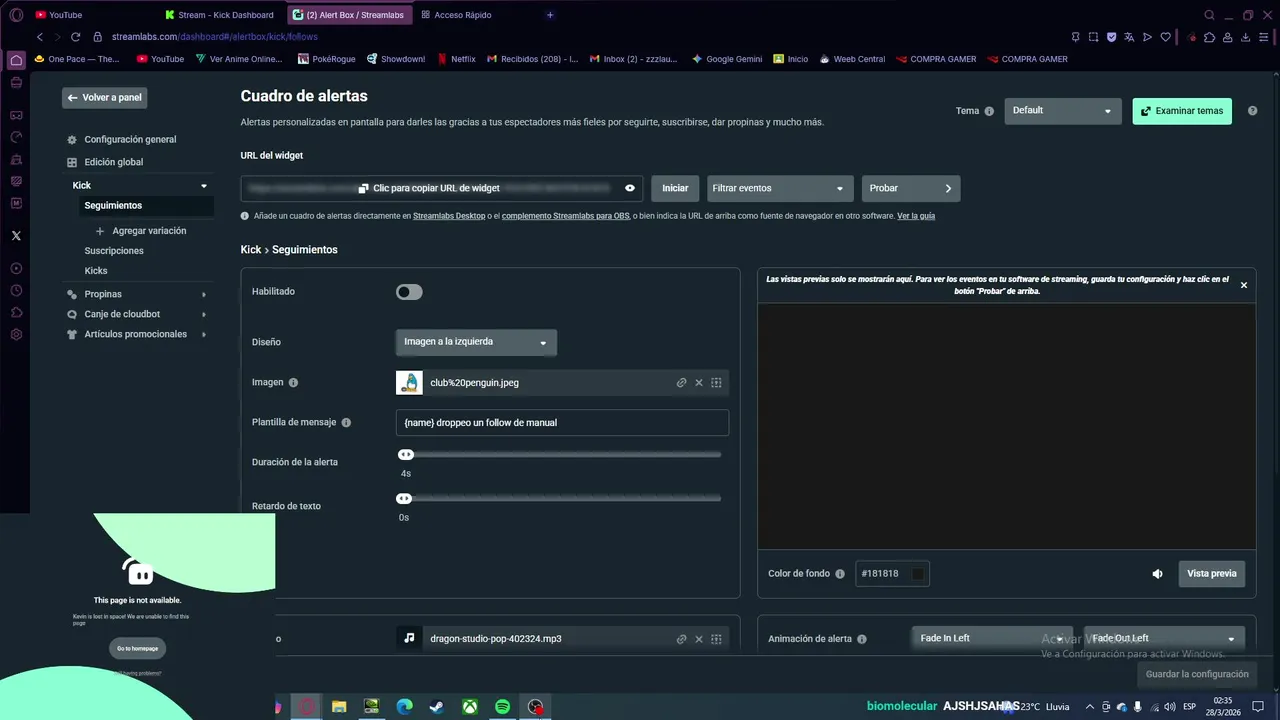Go back with the browser arrow
The height and width of the screenshot is (720, 1280).
40,37
